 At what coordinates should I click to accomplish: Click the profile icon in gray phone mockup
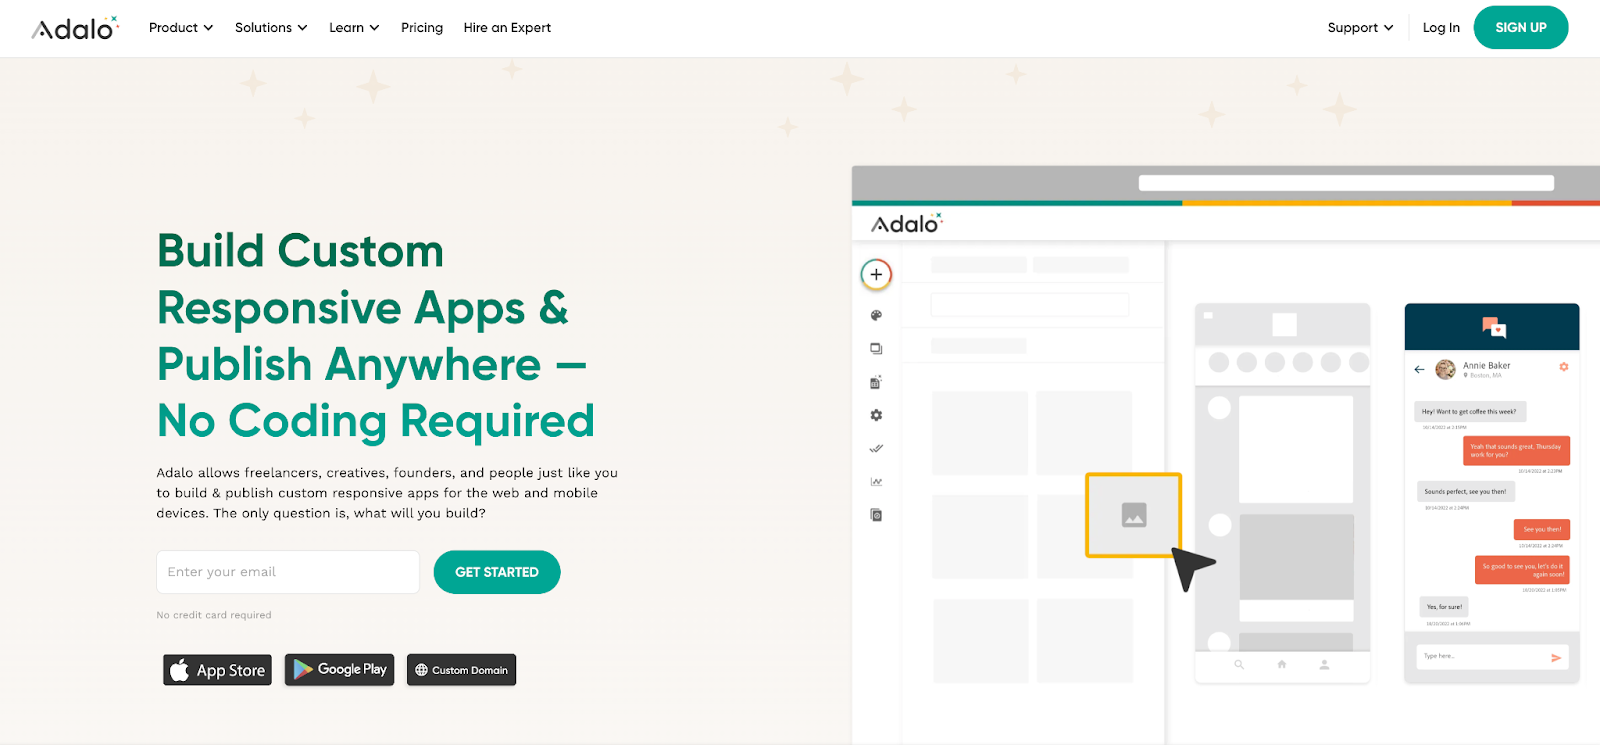pos(1324,664)
